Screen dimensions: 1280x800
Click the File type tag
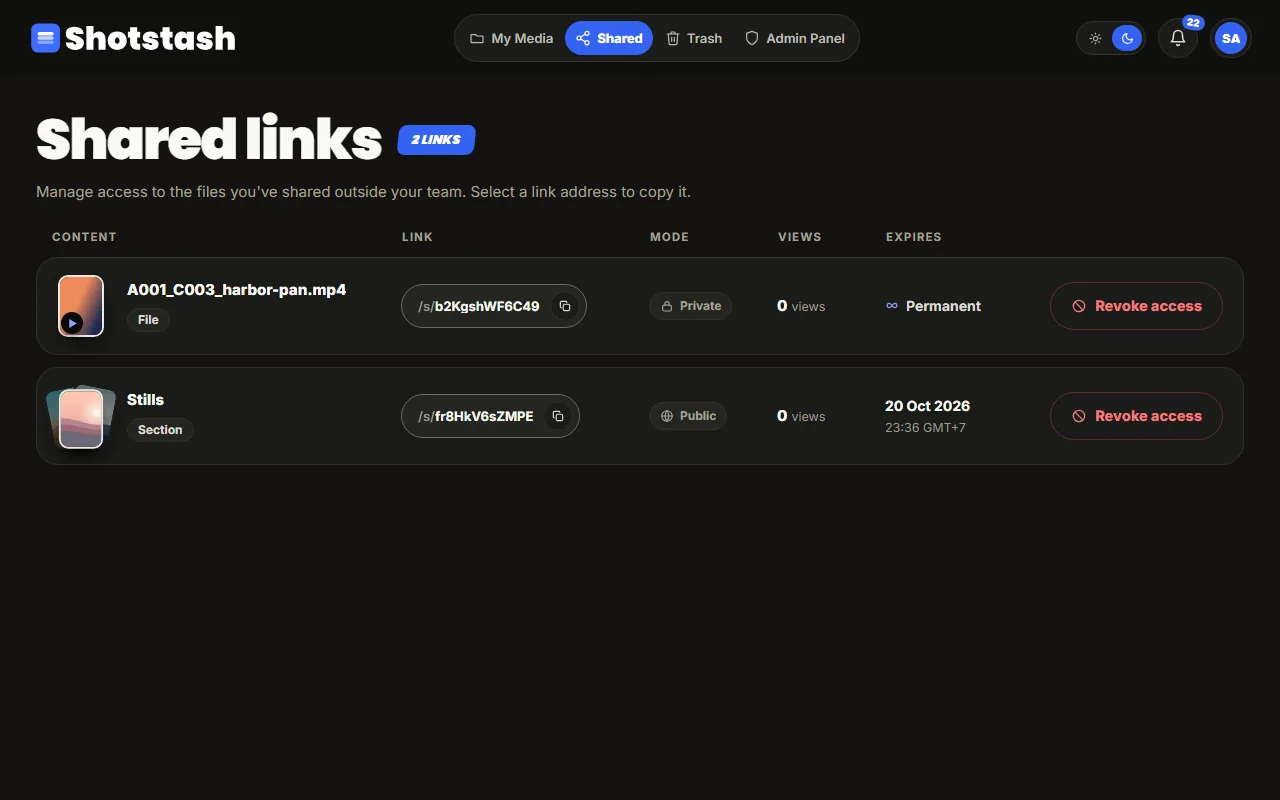[148, 320]
